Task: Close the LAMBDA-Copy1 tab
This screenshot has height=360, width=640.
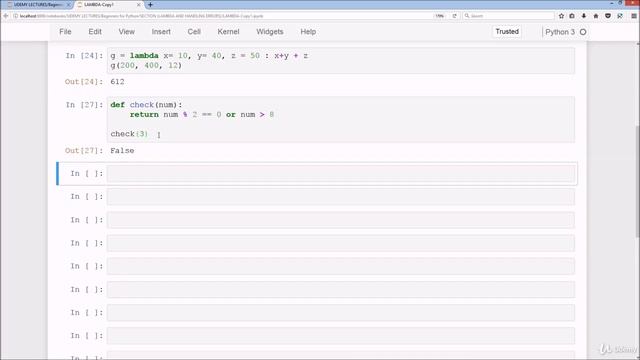Action: pos(138,5)
